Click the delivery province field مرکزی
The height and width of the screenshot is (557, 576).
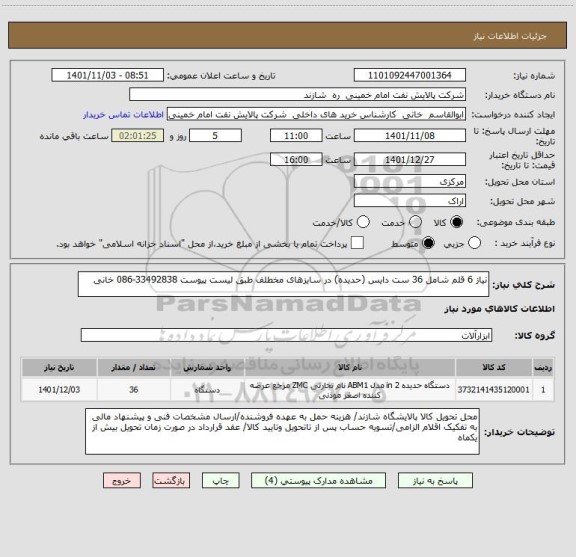click(x=410, y=181)
